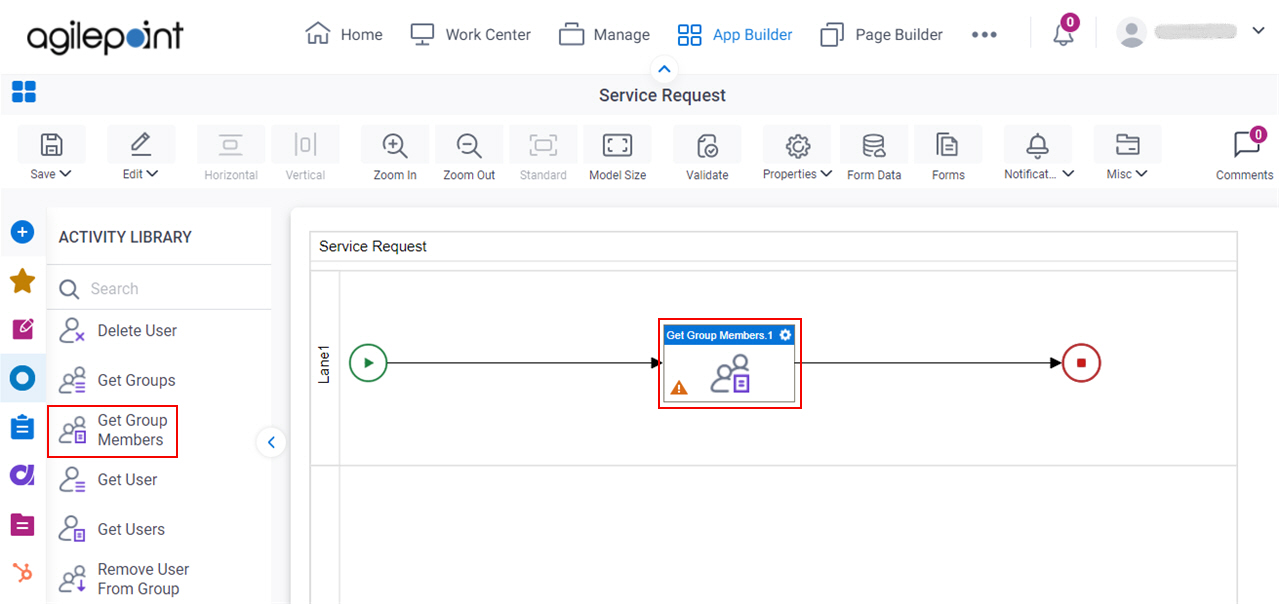Open the notifications bell

tap(1064, 33)
